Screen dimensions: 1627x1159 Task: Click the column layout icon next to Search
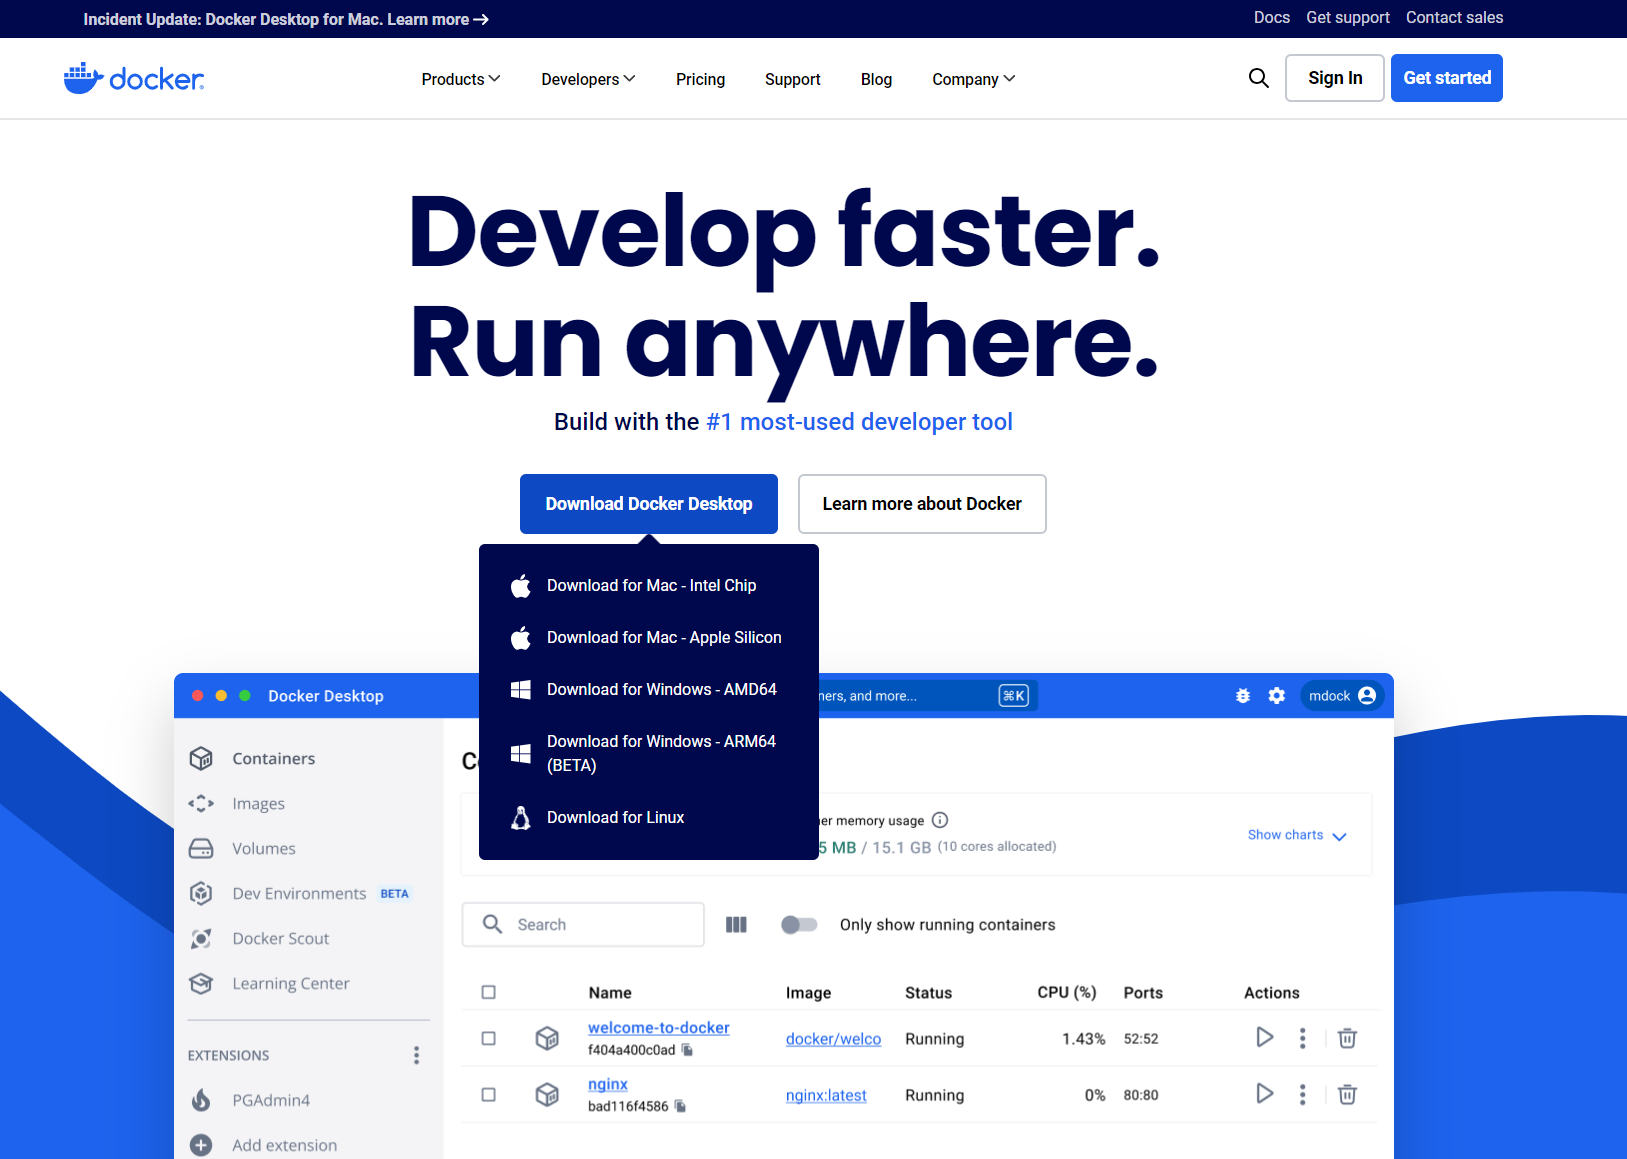tap(736, 924)
